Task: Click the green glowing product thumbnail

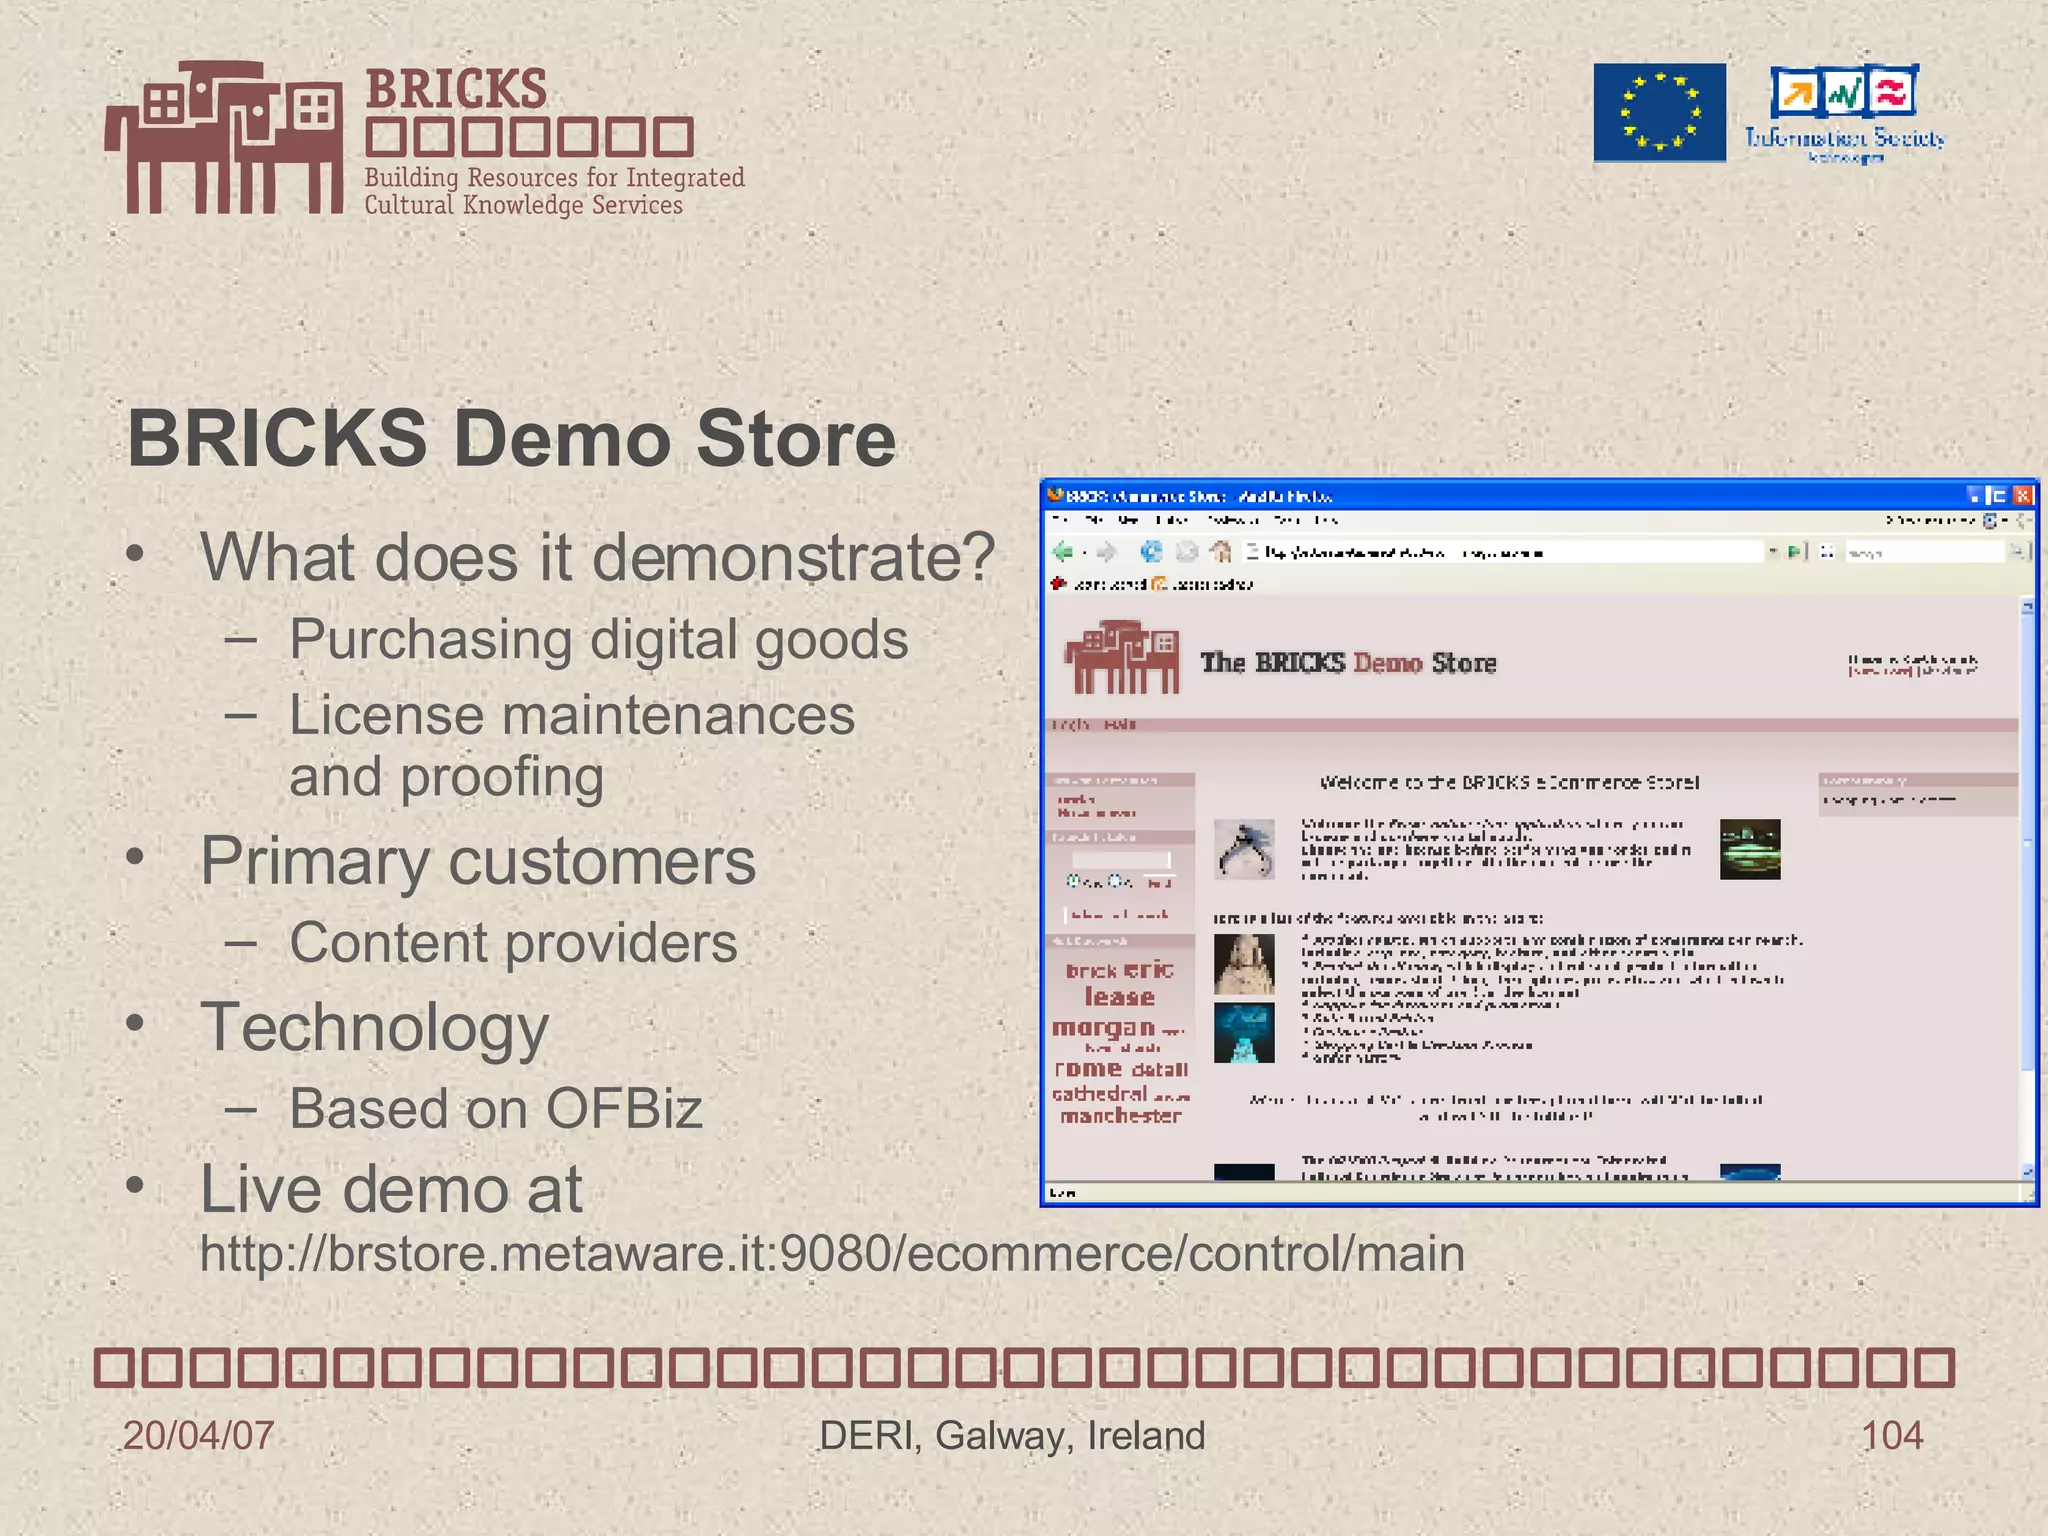Action: click(1750, 849)
